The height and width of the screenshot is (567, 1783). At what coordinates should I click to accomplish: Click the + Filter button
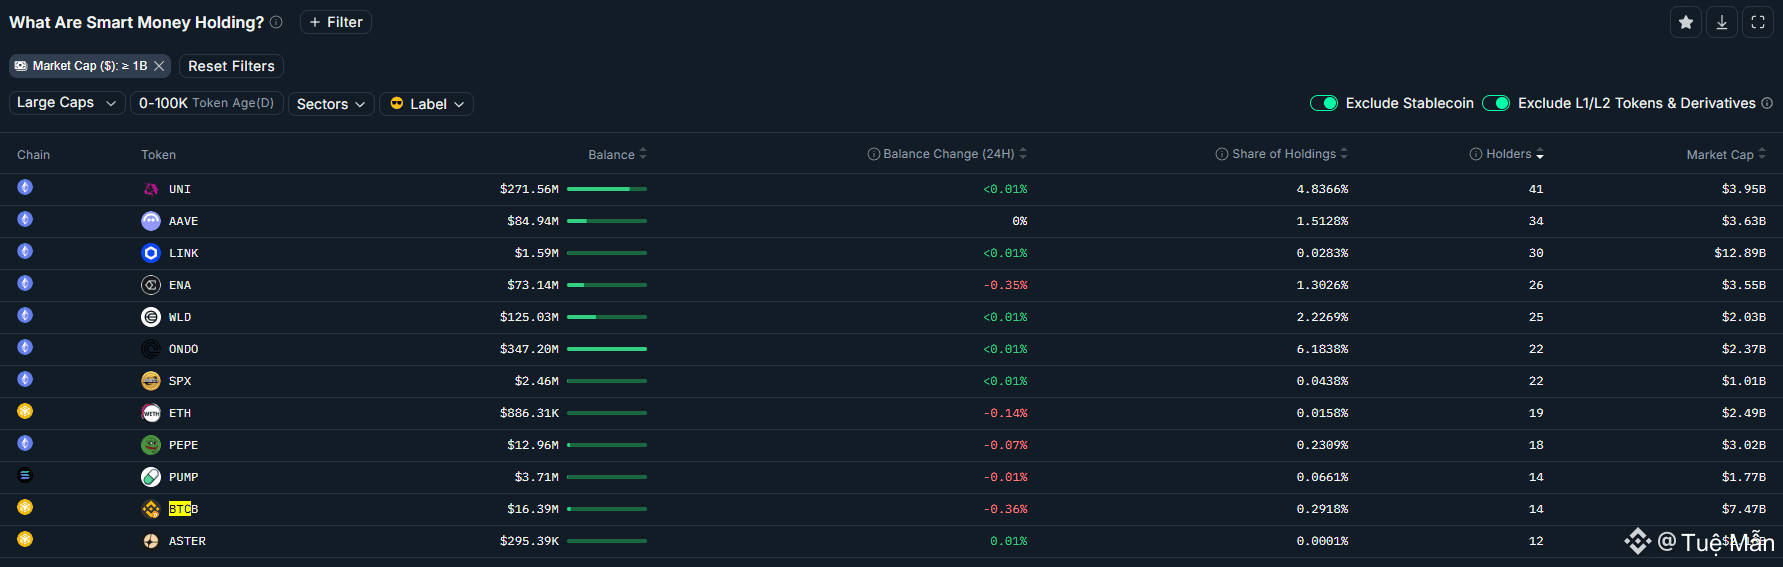click(336, 22)
